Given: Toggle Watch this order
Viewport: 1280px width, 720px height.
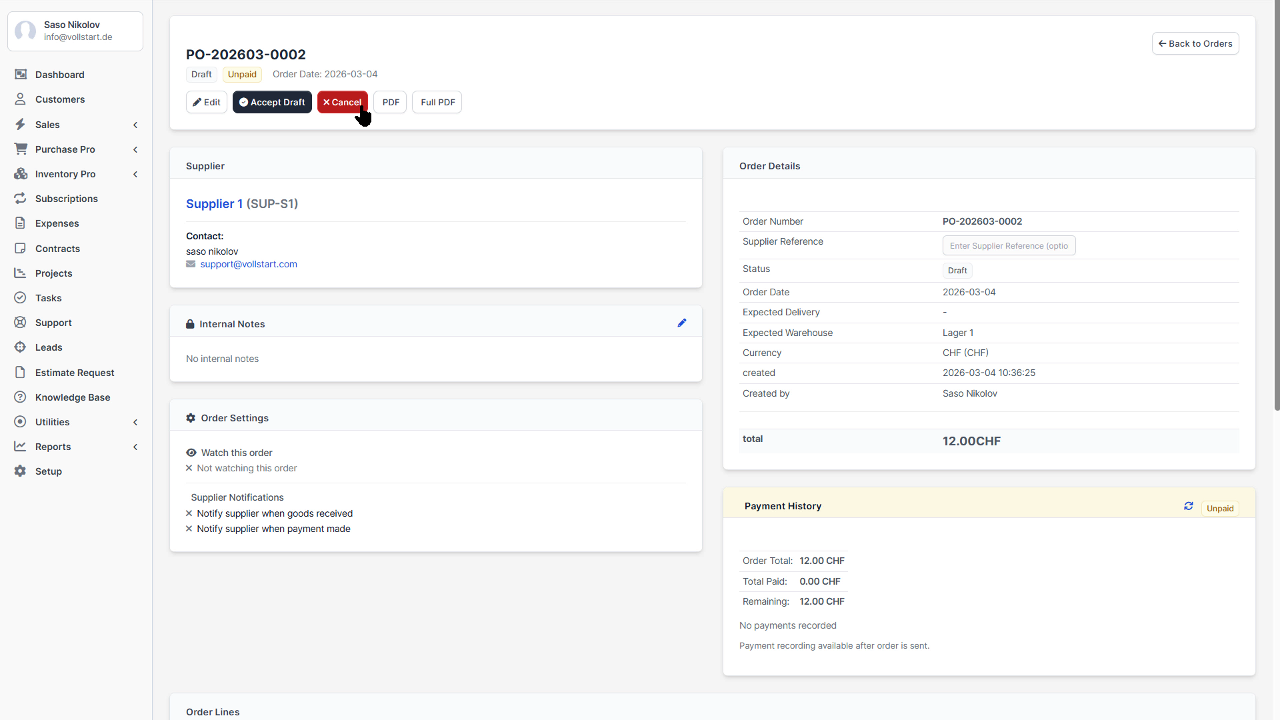Looking at the screenshot, I should pyautogui.click(x=229, y=453).
